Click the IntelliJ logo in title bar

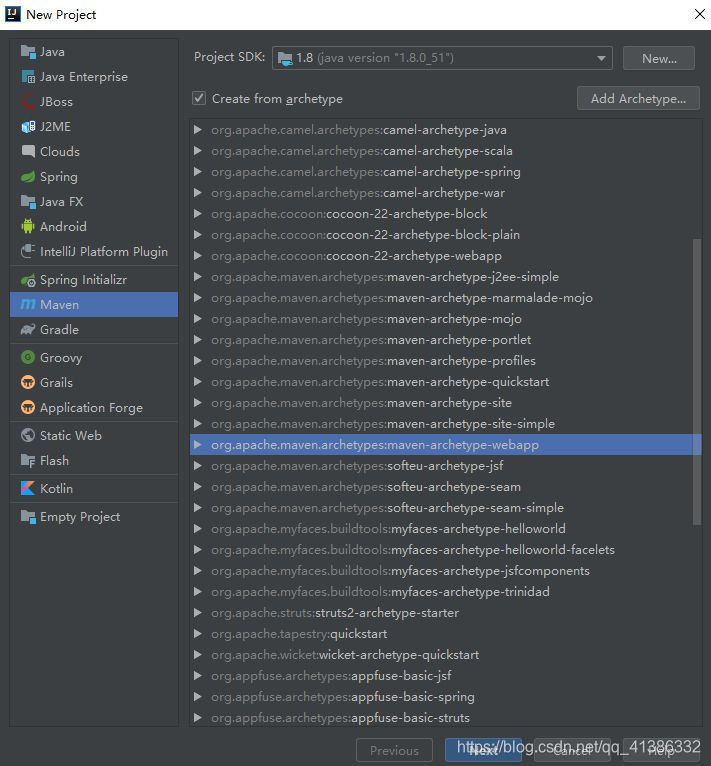click(13, 14)
